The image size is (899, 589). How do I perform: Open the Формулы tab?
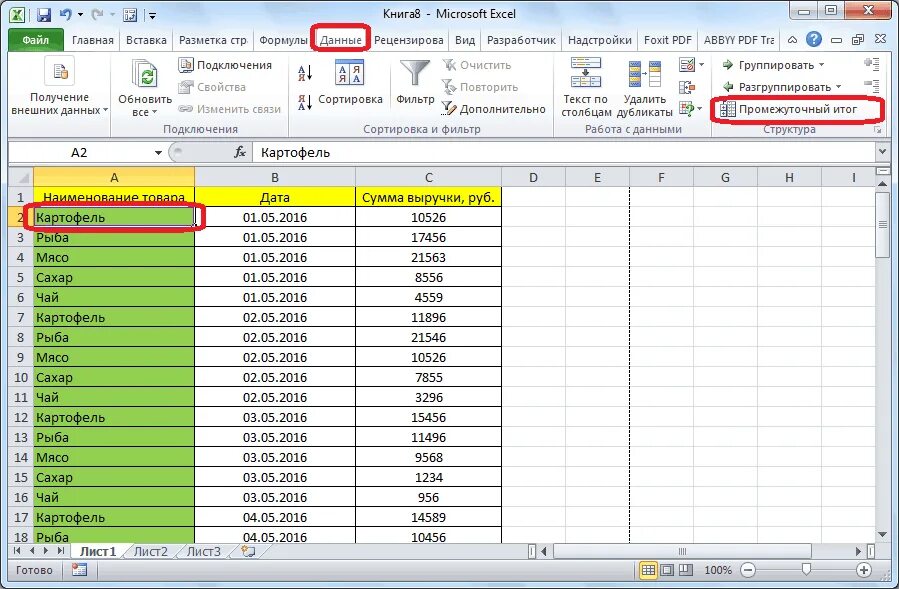pyautogui.click(x=283, y=40)
